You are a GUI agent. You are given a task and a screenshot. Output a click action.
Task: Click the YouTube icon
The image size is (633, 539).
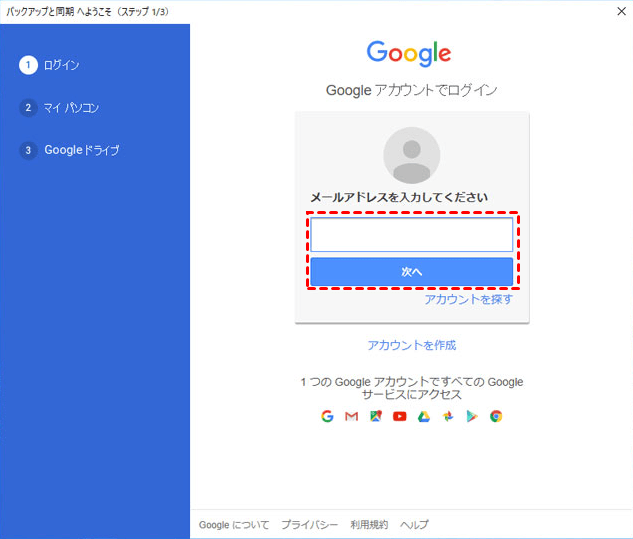[x=400, y=416]
